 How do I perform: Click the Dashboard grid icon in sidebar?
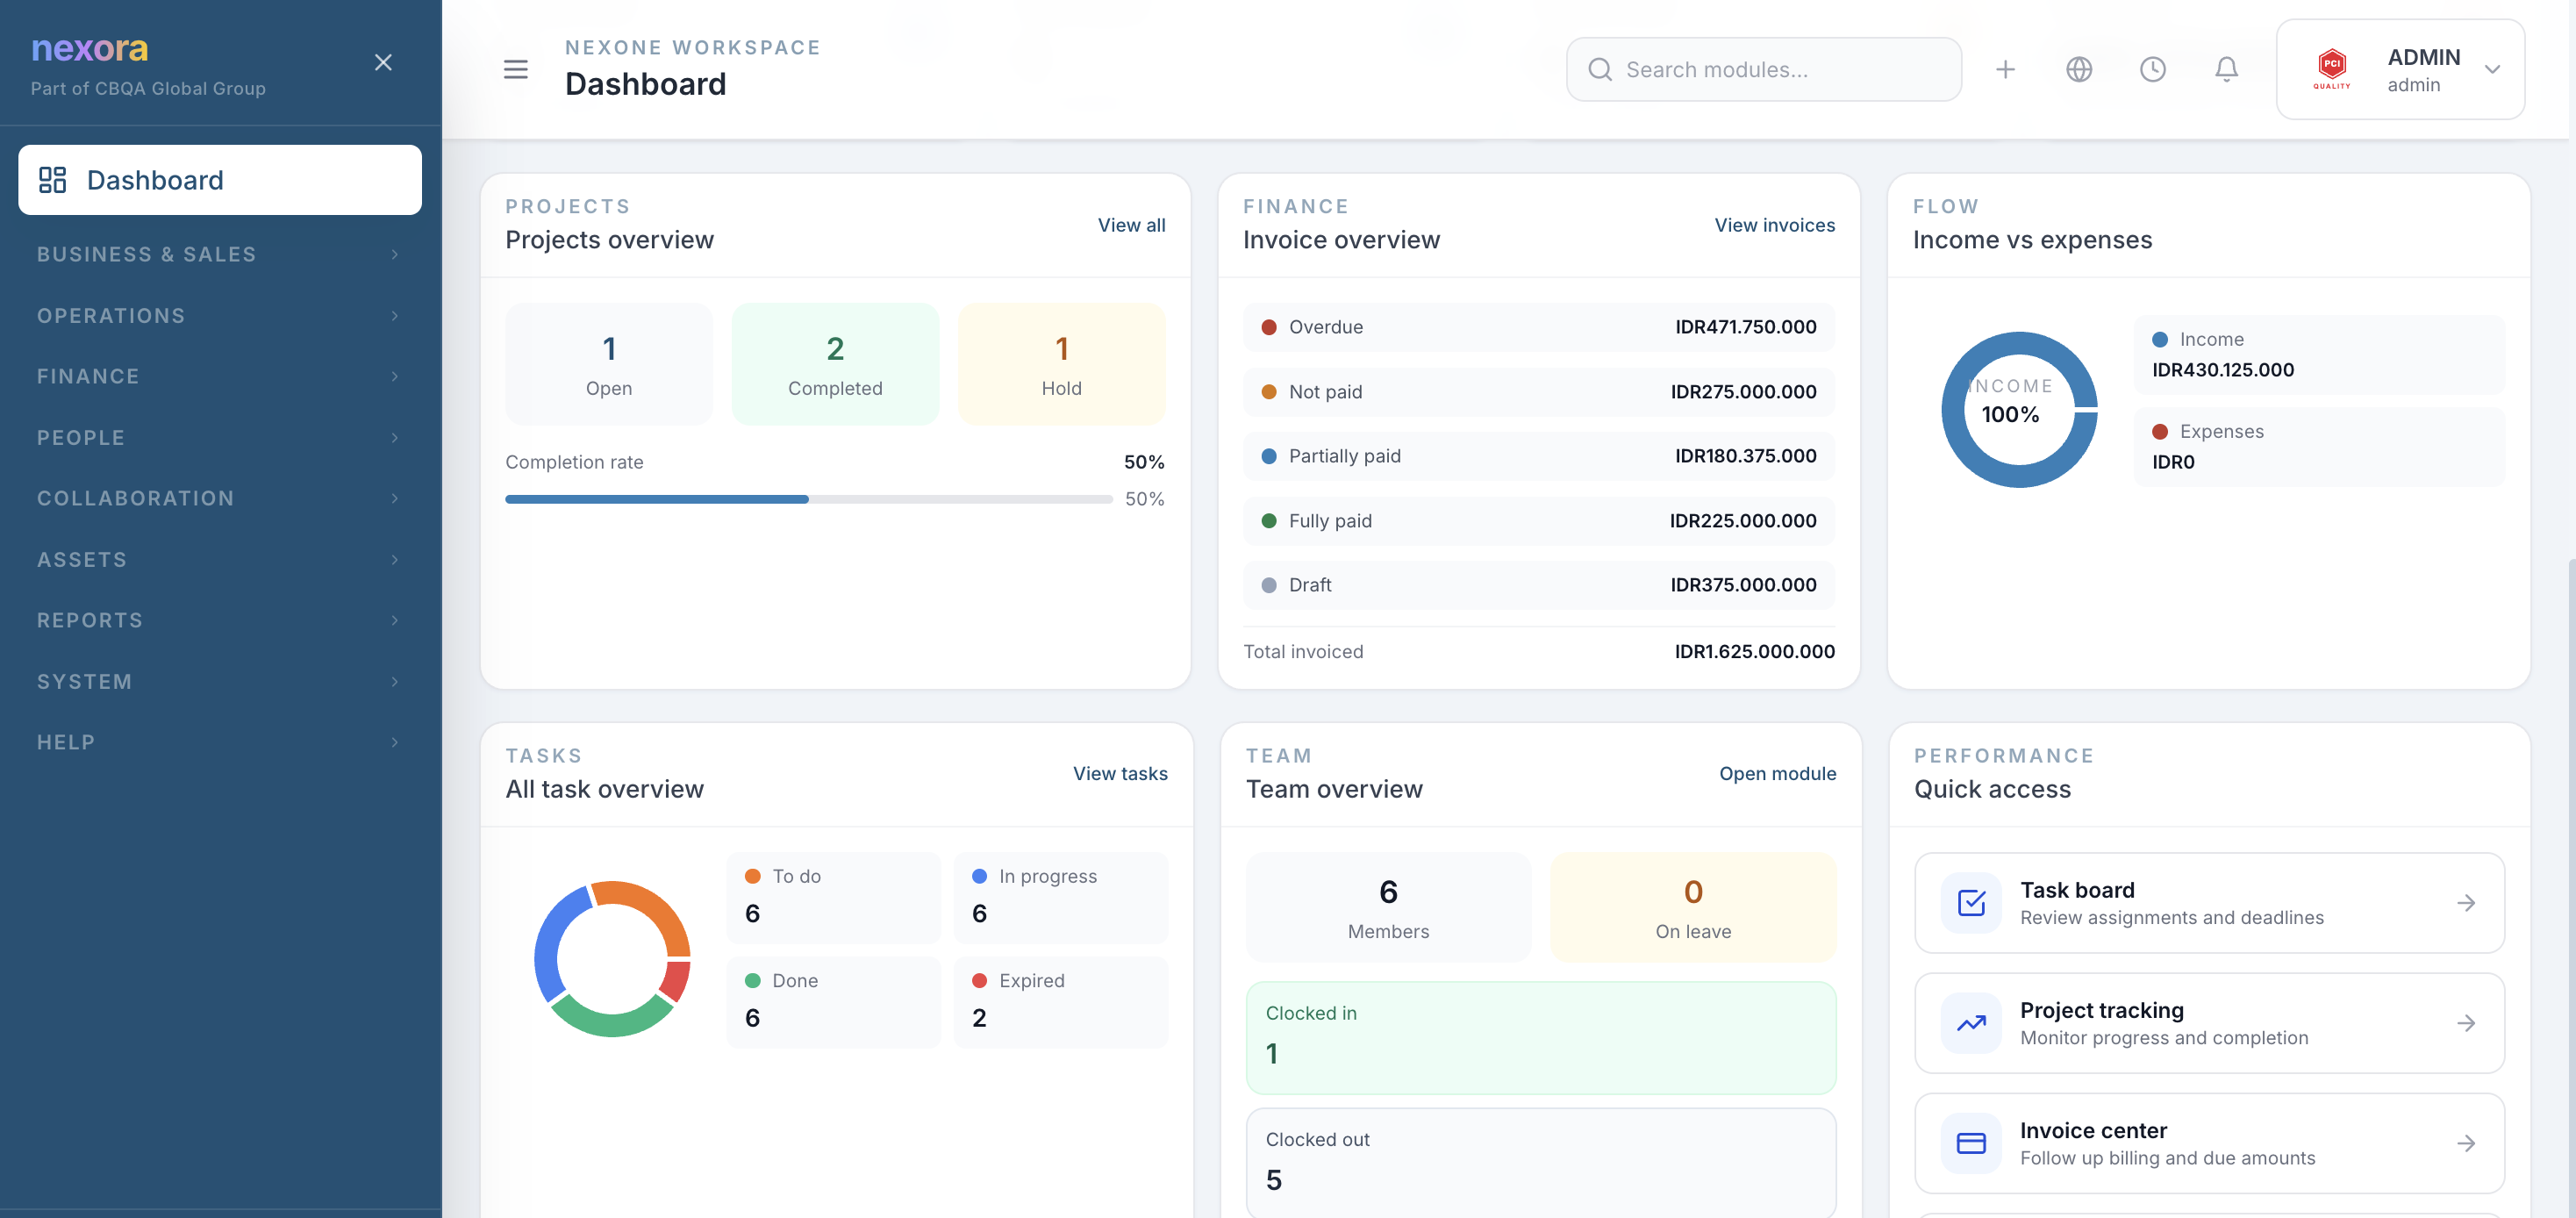click(52, 180)
